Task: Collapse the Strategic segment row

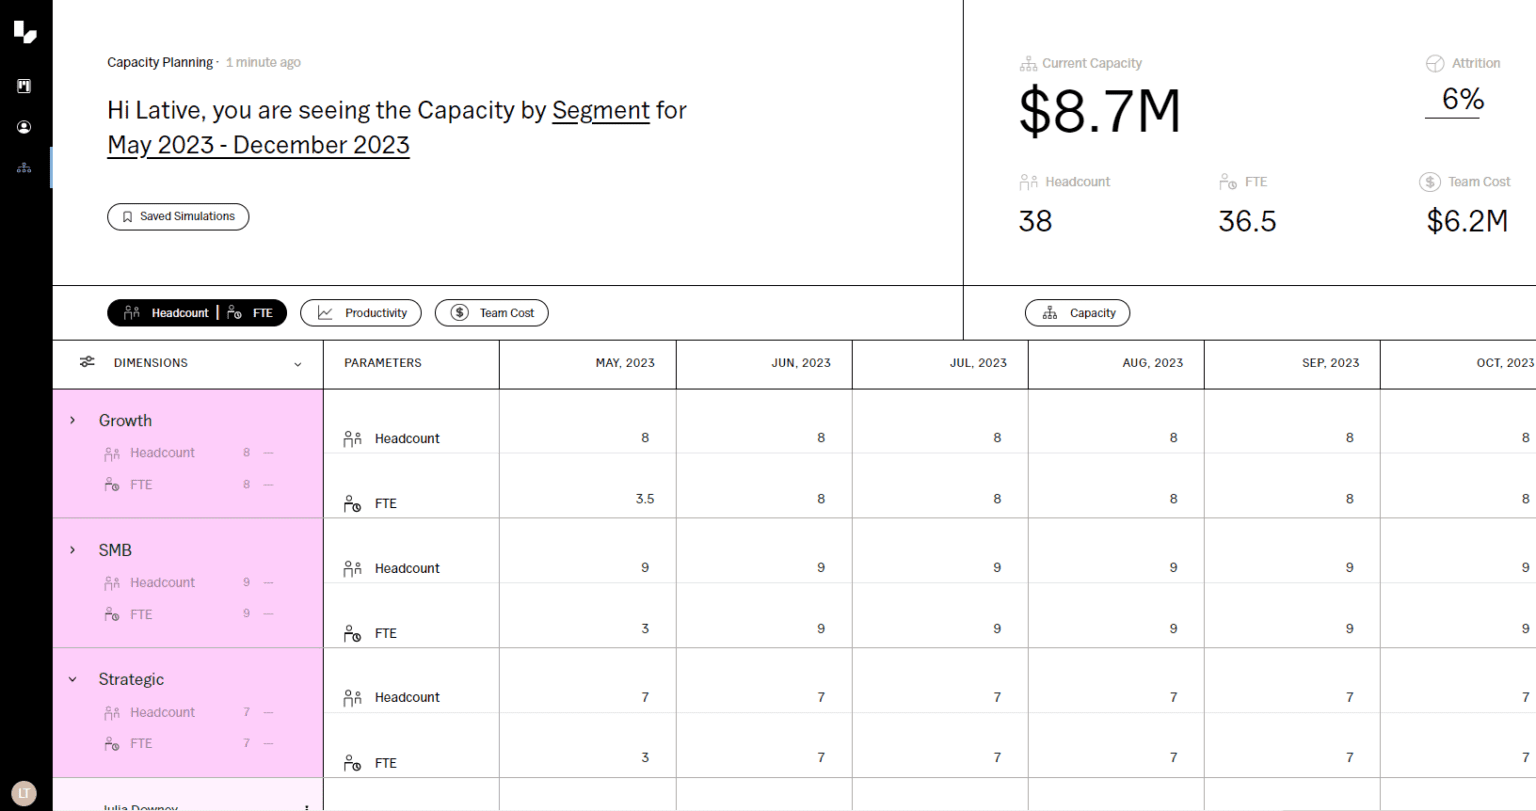Action: pyautogui.click(x=71, y=679)
